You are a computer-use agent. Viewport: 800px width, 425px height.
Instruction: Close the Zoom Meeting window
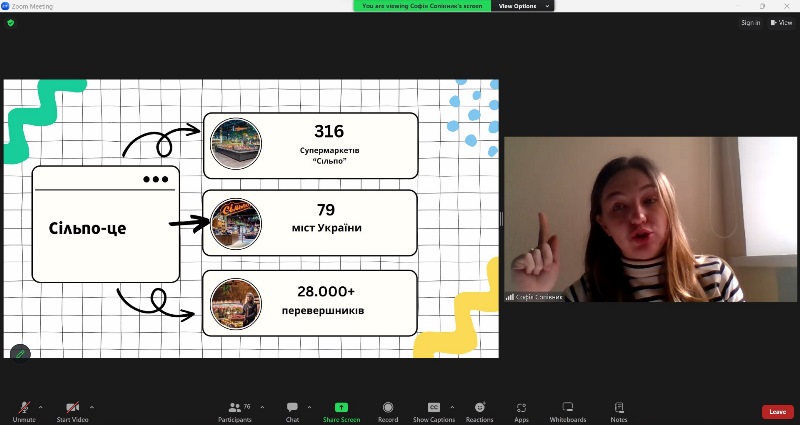[x=787, y=6]
